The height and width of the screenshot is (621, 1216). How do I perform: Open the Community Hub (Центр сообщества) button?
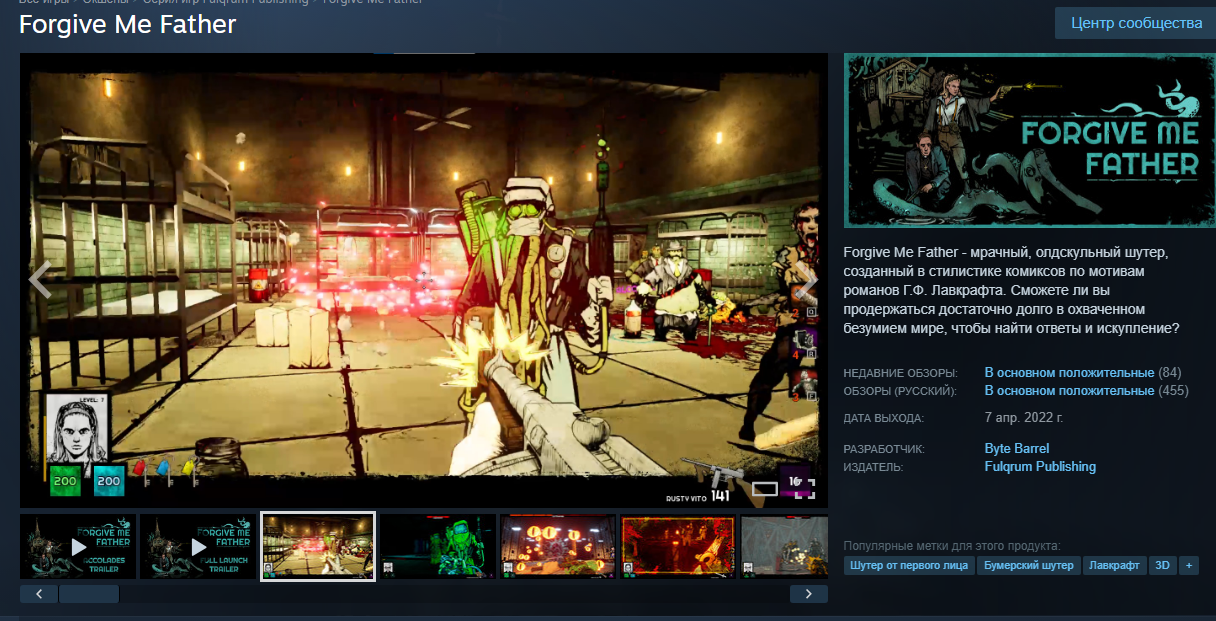1136,23
